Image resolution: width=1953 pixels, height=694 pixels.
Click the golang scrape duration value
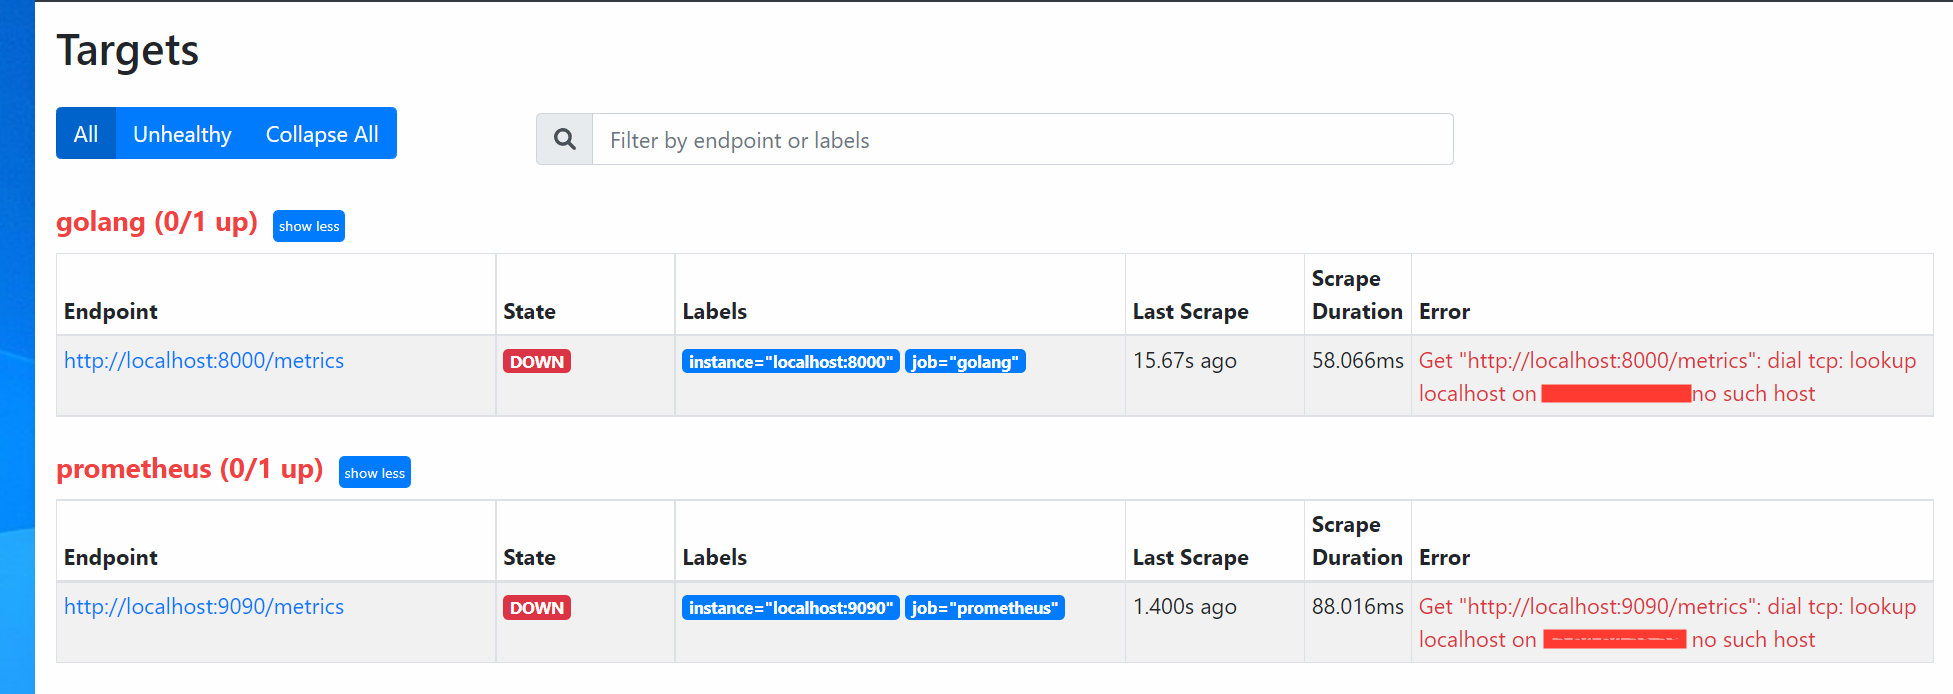click(1356, 360)
